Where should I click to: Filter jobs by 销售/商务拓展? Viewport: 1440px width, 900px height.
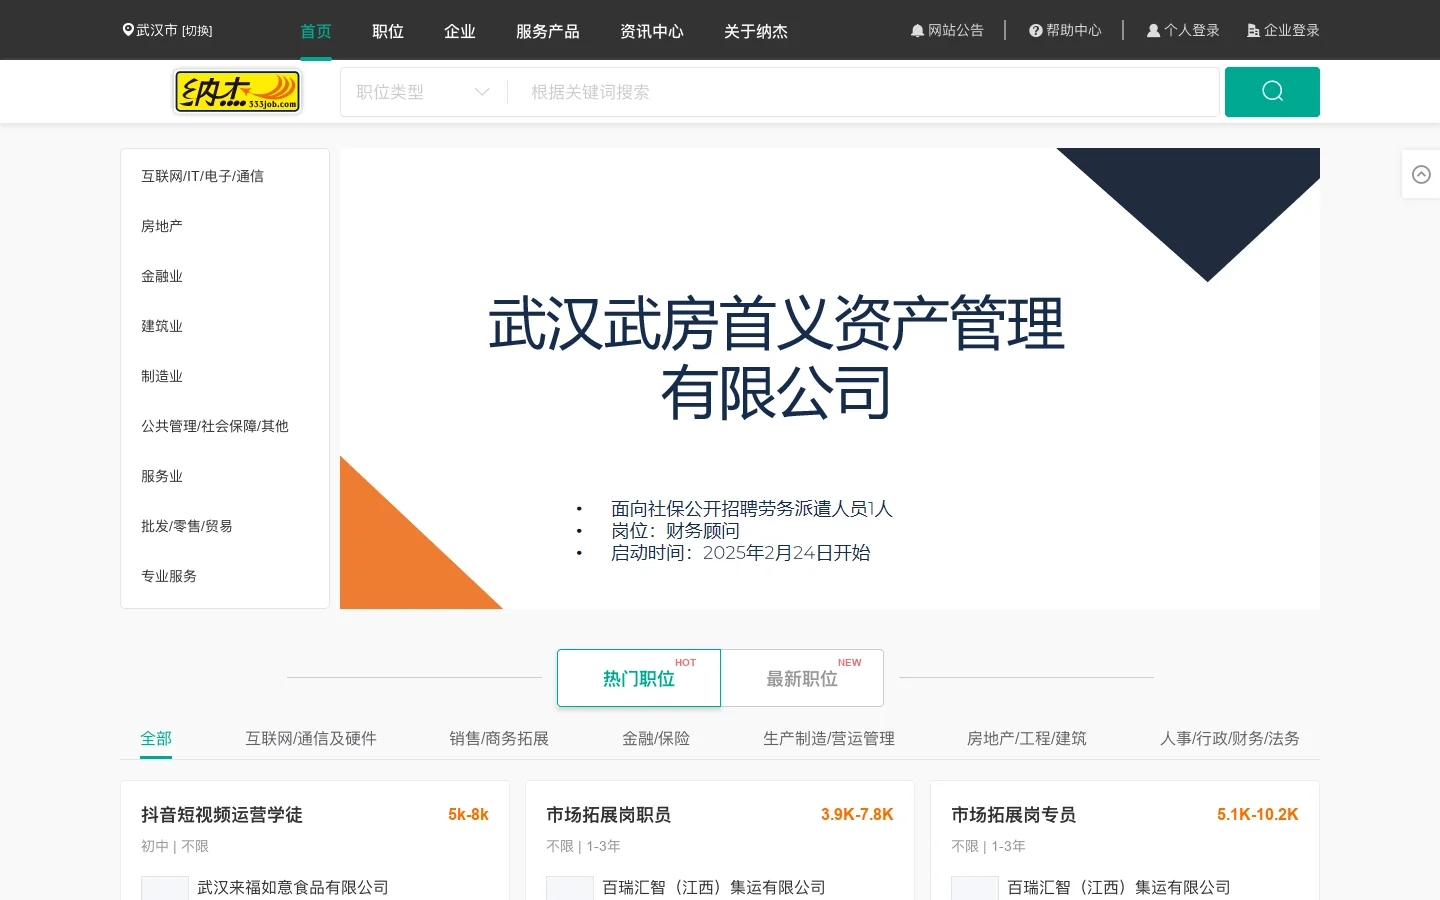coord(499,739)
